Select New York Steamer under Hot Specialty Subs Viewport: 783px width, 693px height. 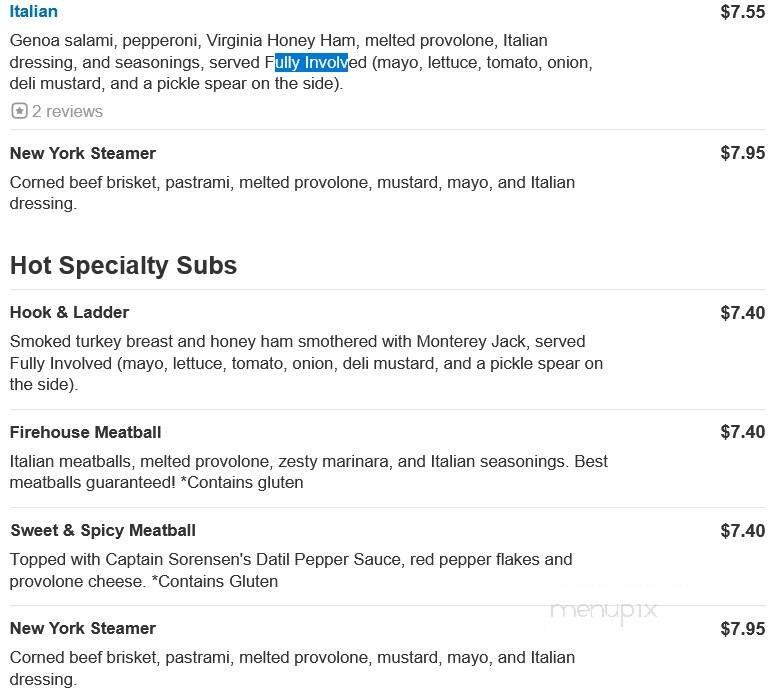pyautogui.click(x=82, y=628)
